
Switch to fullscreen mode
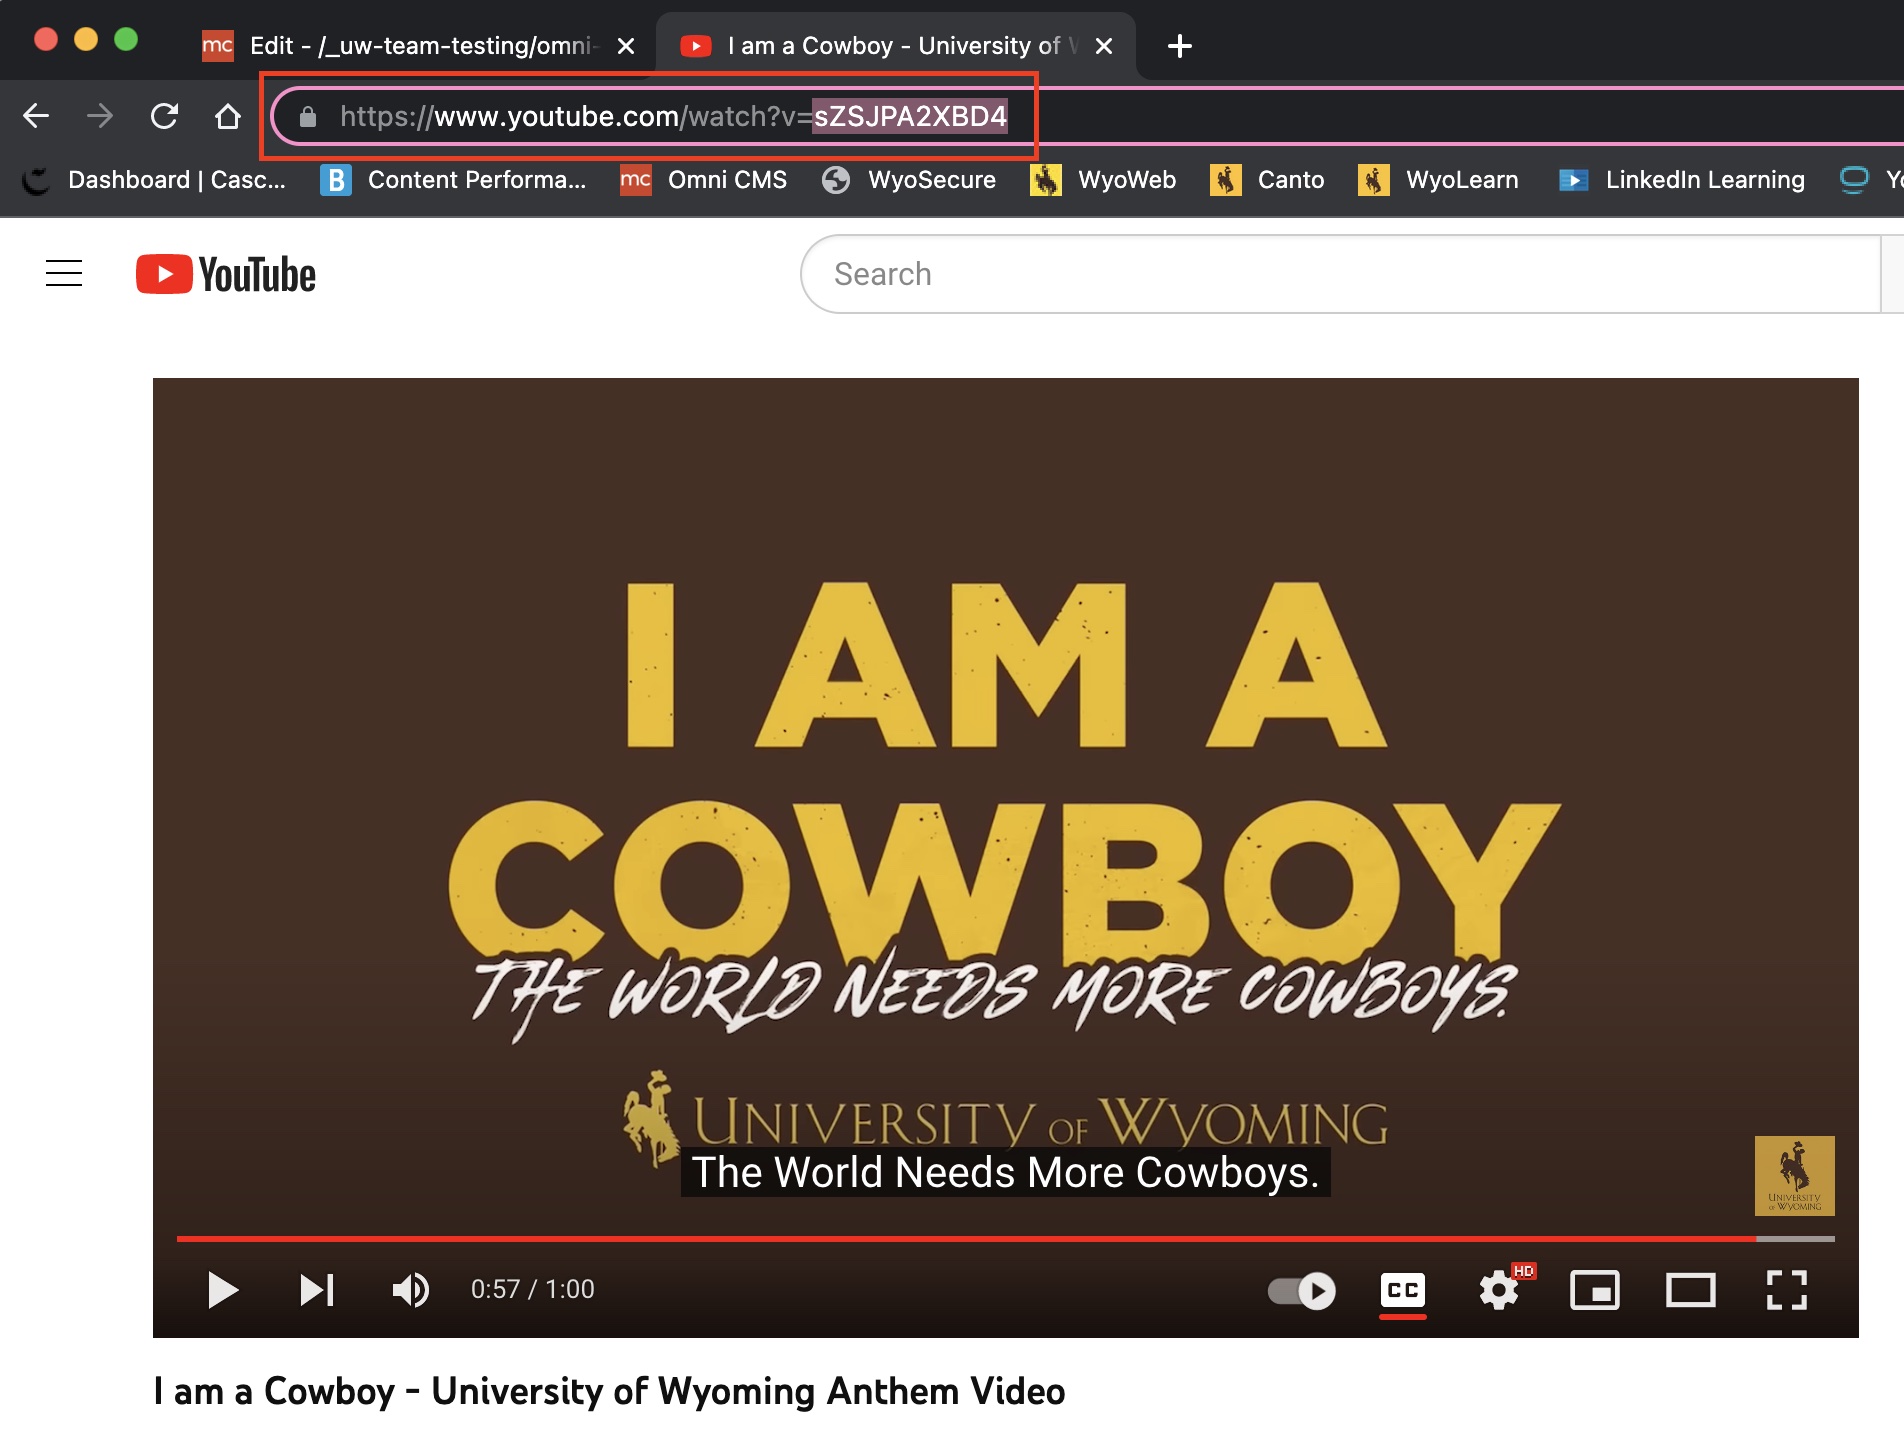[1786, 1290]
